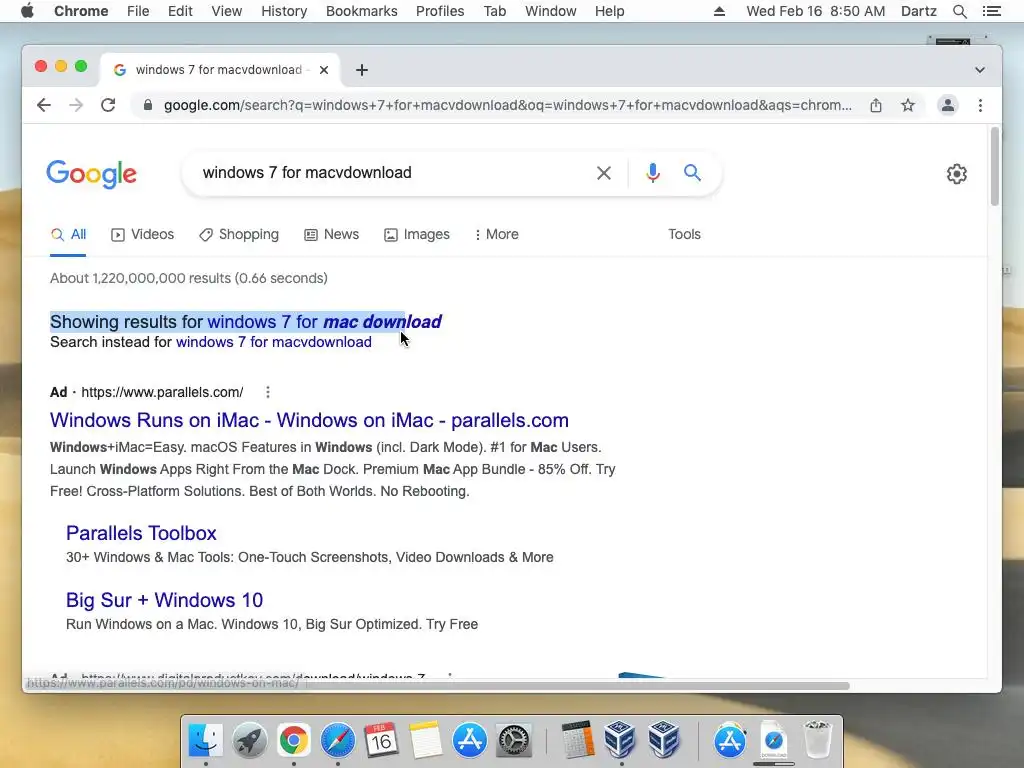Open Chrome three-dot menu

point(980,105)
